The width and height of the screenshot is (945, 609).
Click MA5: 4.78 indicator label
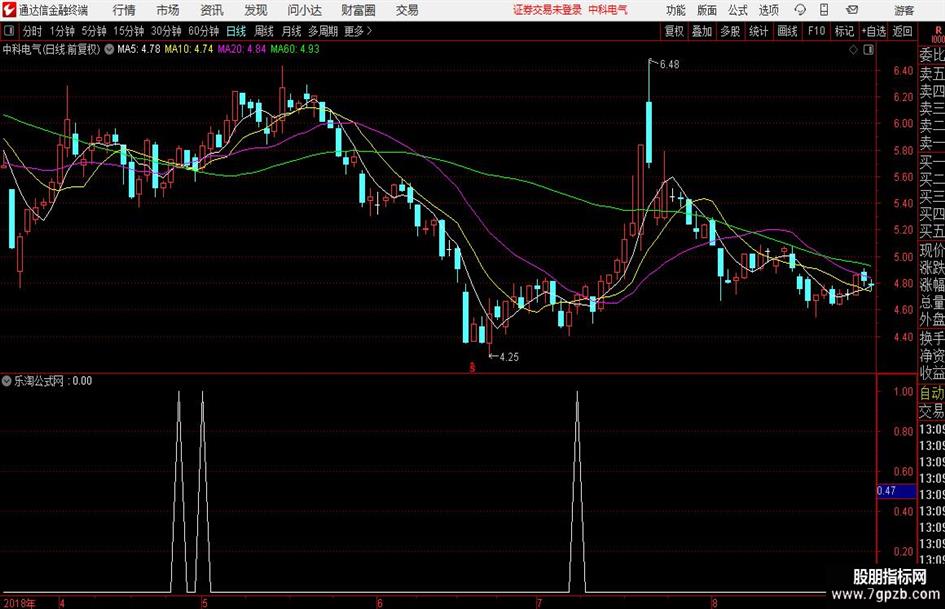click(139, 49)
